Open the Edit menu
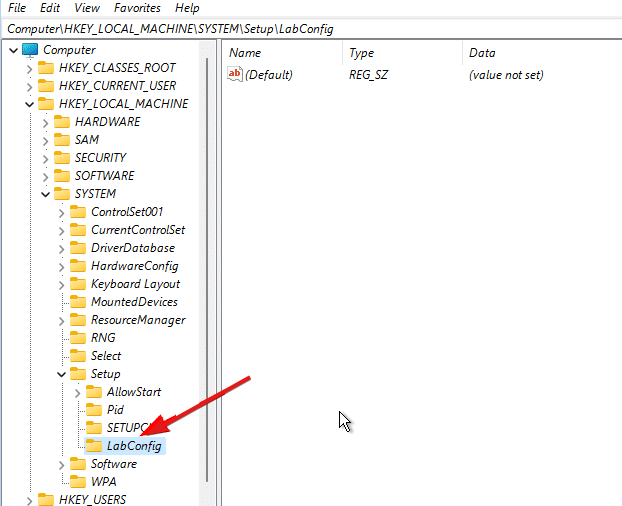This screenshot has width=622, height=506. pyautogui.click(x=50, y=8)
